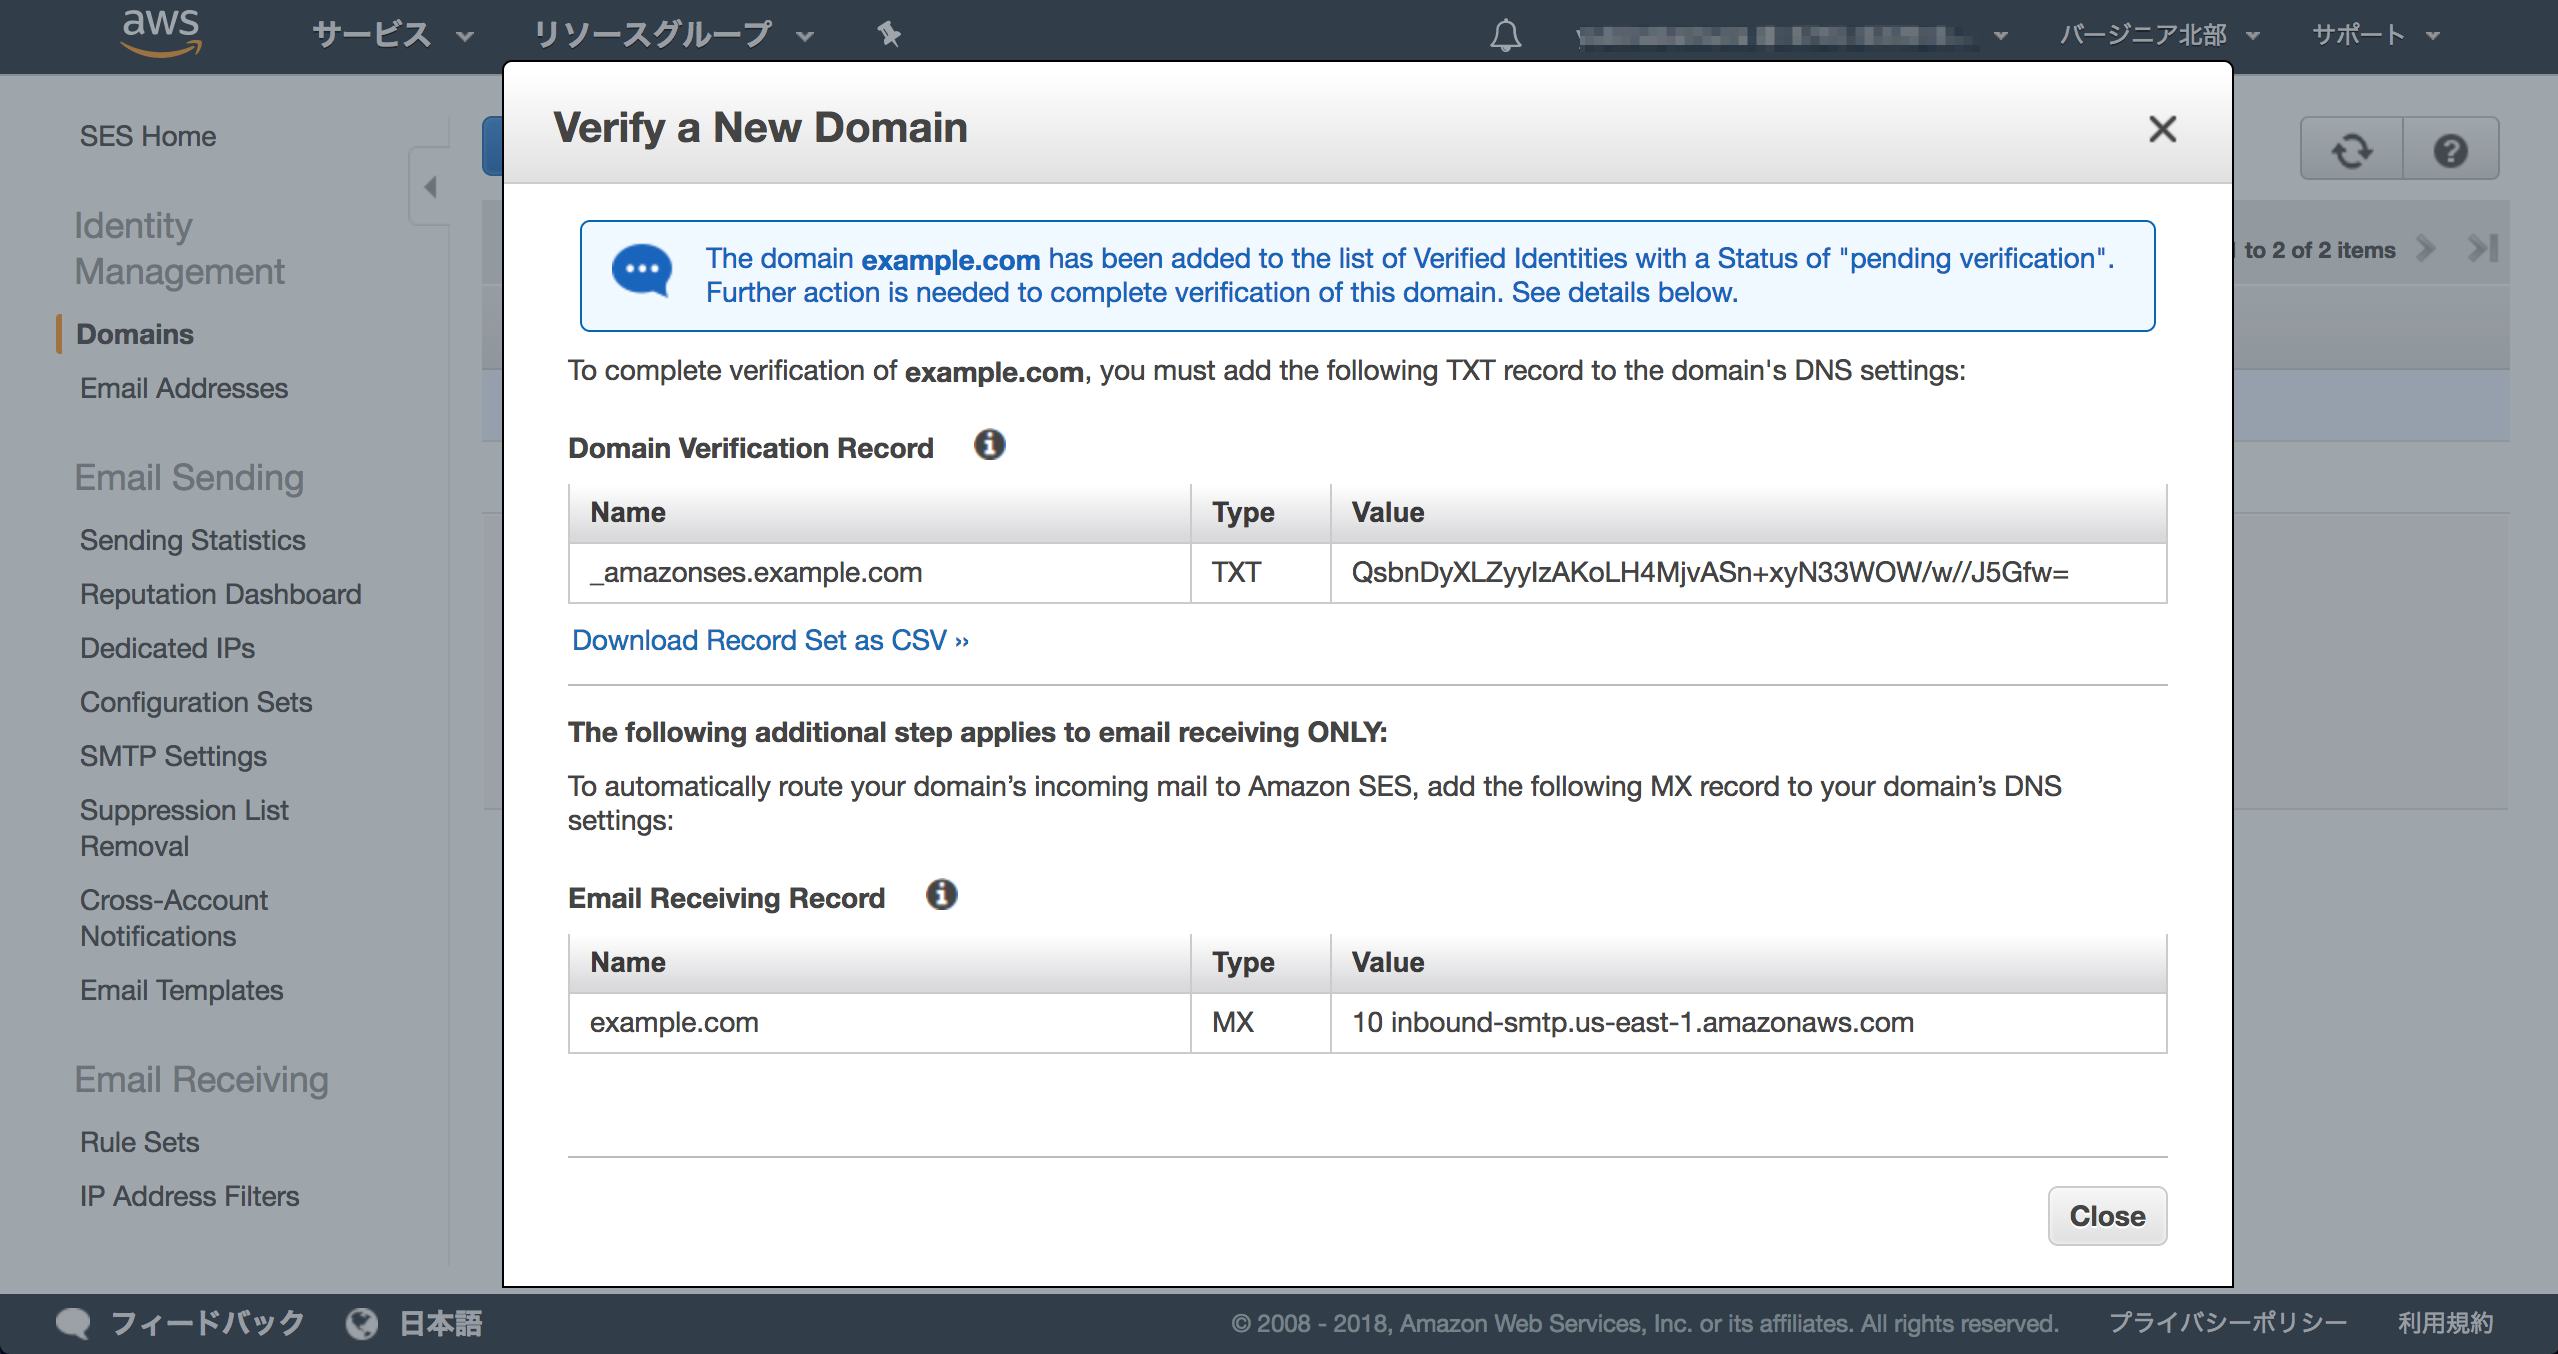This screenshot has height=1354, width=2558.
Task: Click the chat bubble icon in the notice
Action: pos(641,270)
